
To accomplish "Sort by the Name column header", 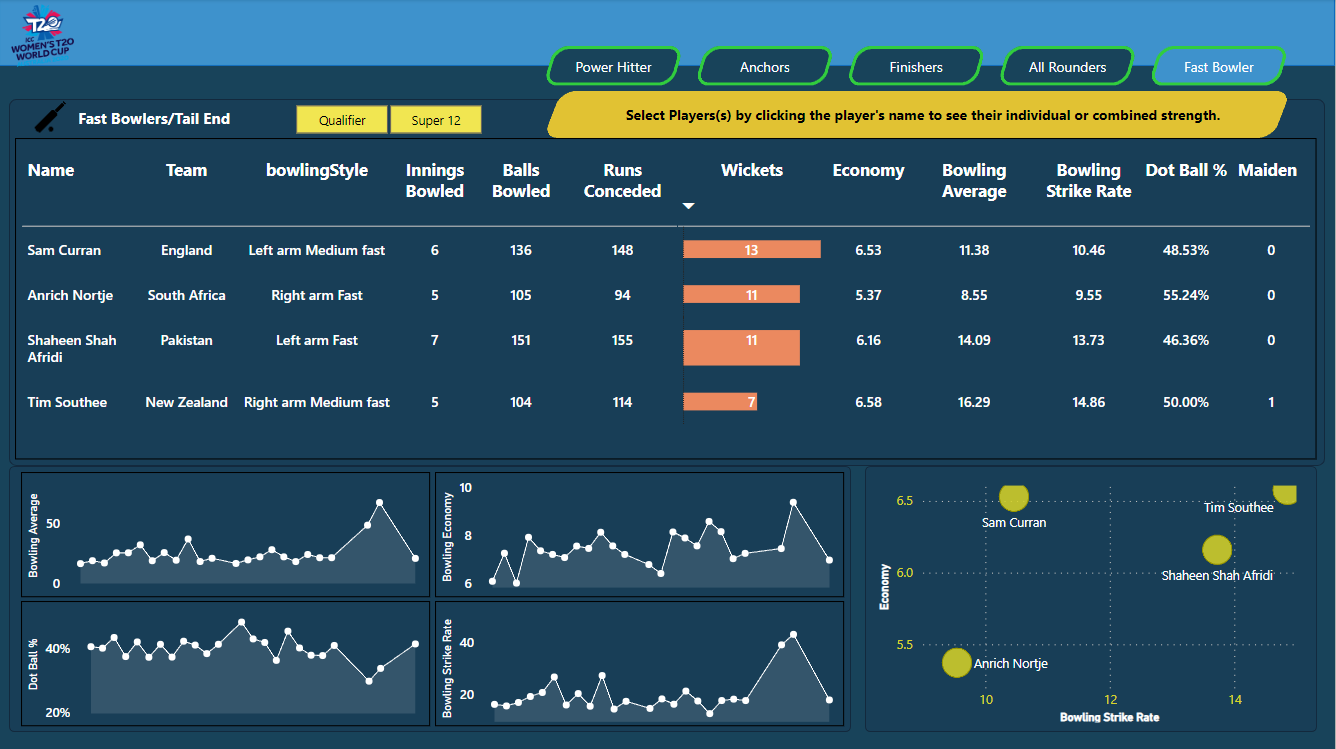I will click(x=51, y=170).
